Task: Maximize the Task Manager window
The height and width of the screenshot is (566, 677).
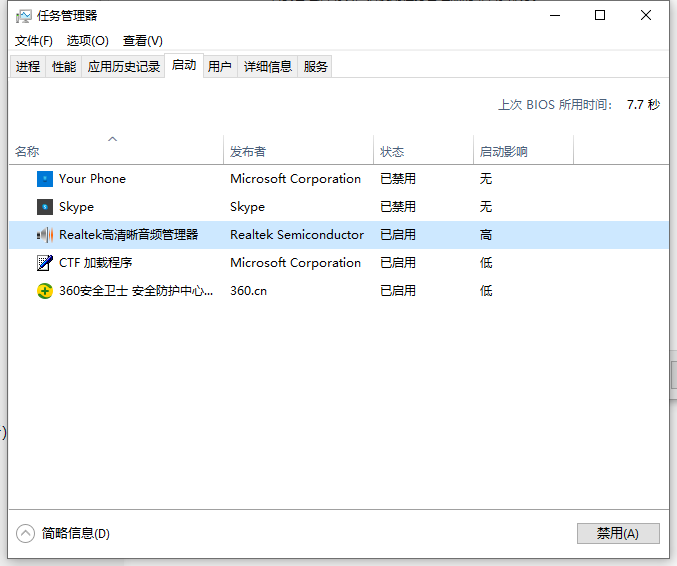Action: pos(600,16)
